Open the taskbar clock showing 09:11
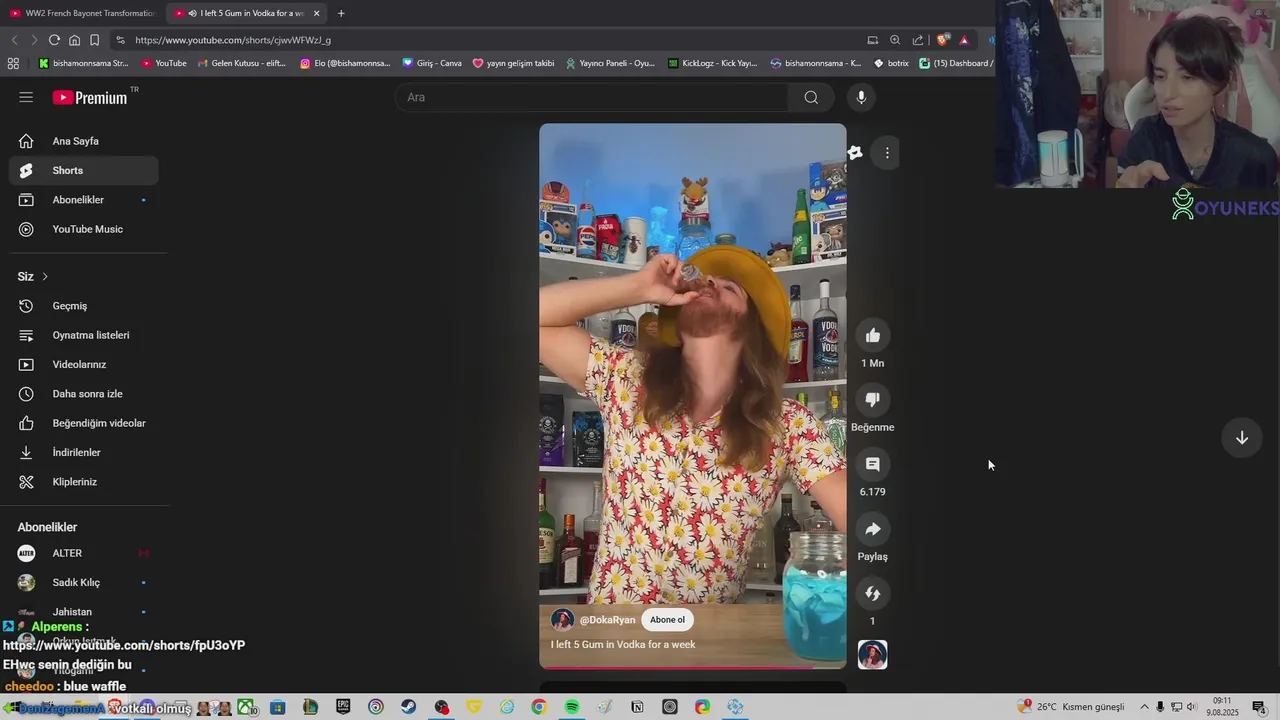The image size is (1280, 720). click(1222, 707)
